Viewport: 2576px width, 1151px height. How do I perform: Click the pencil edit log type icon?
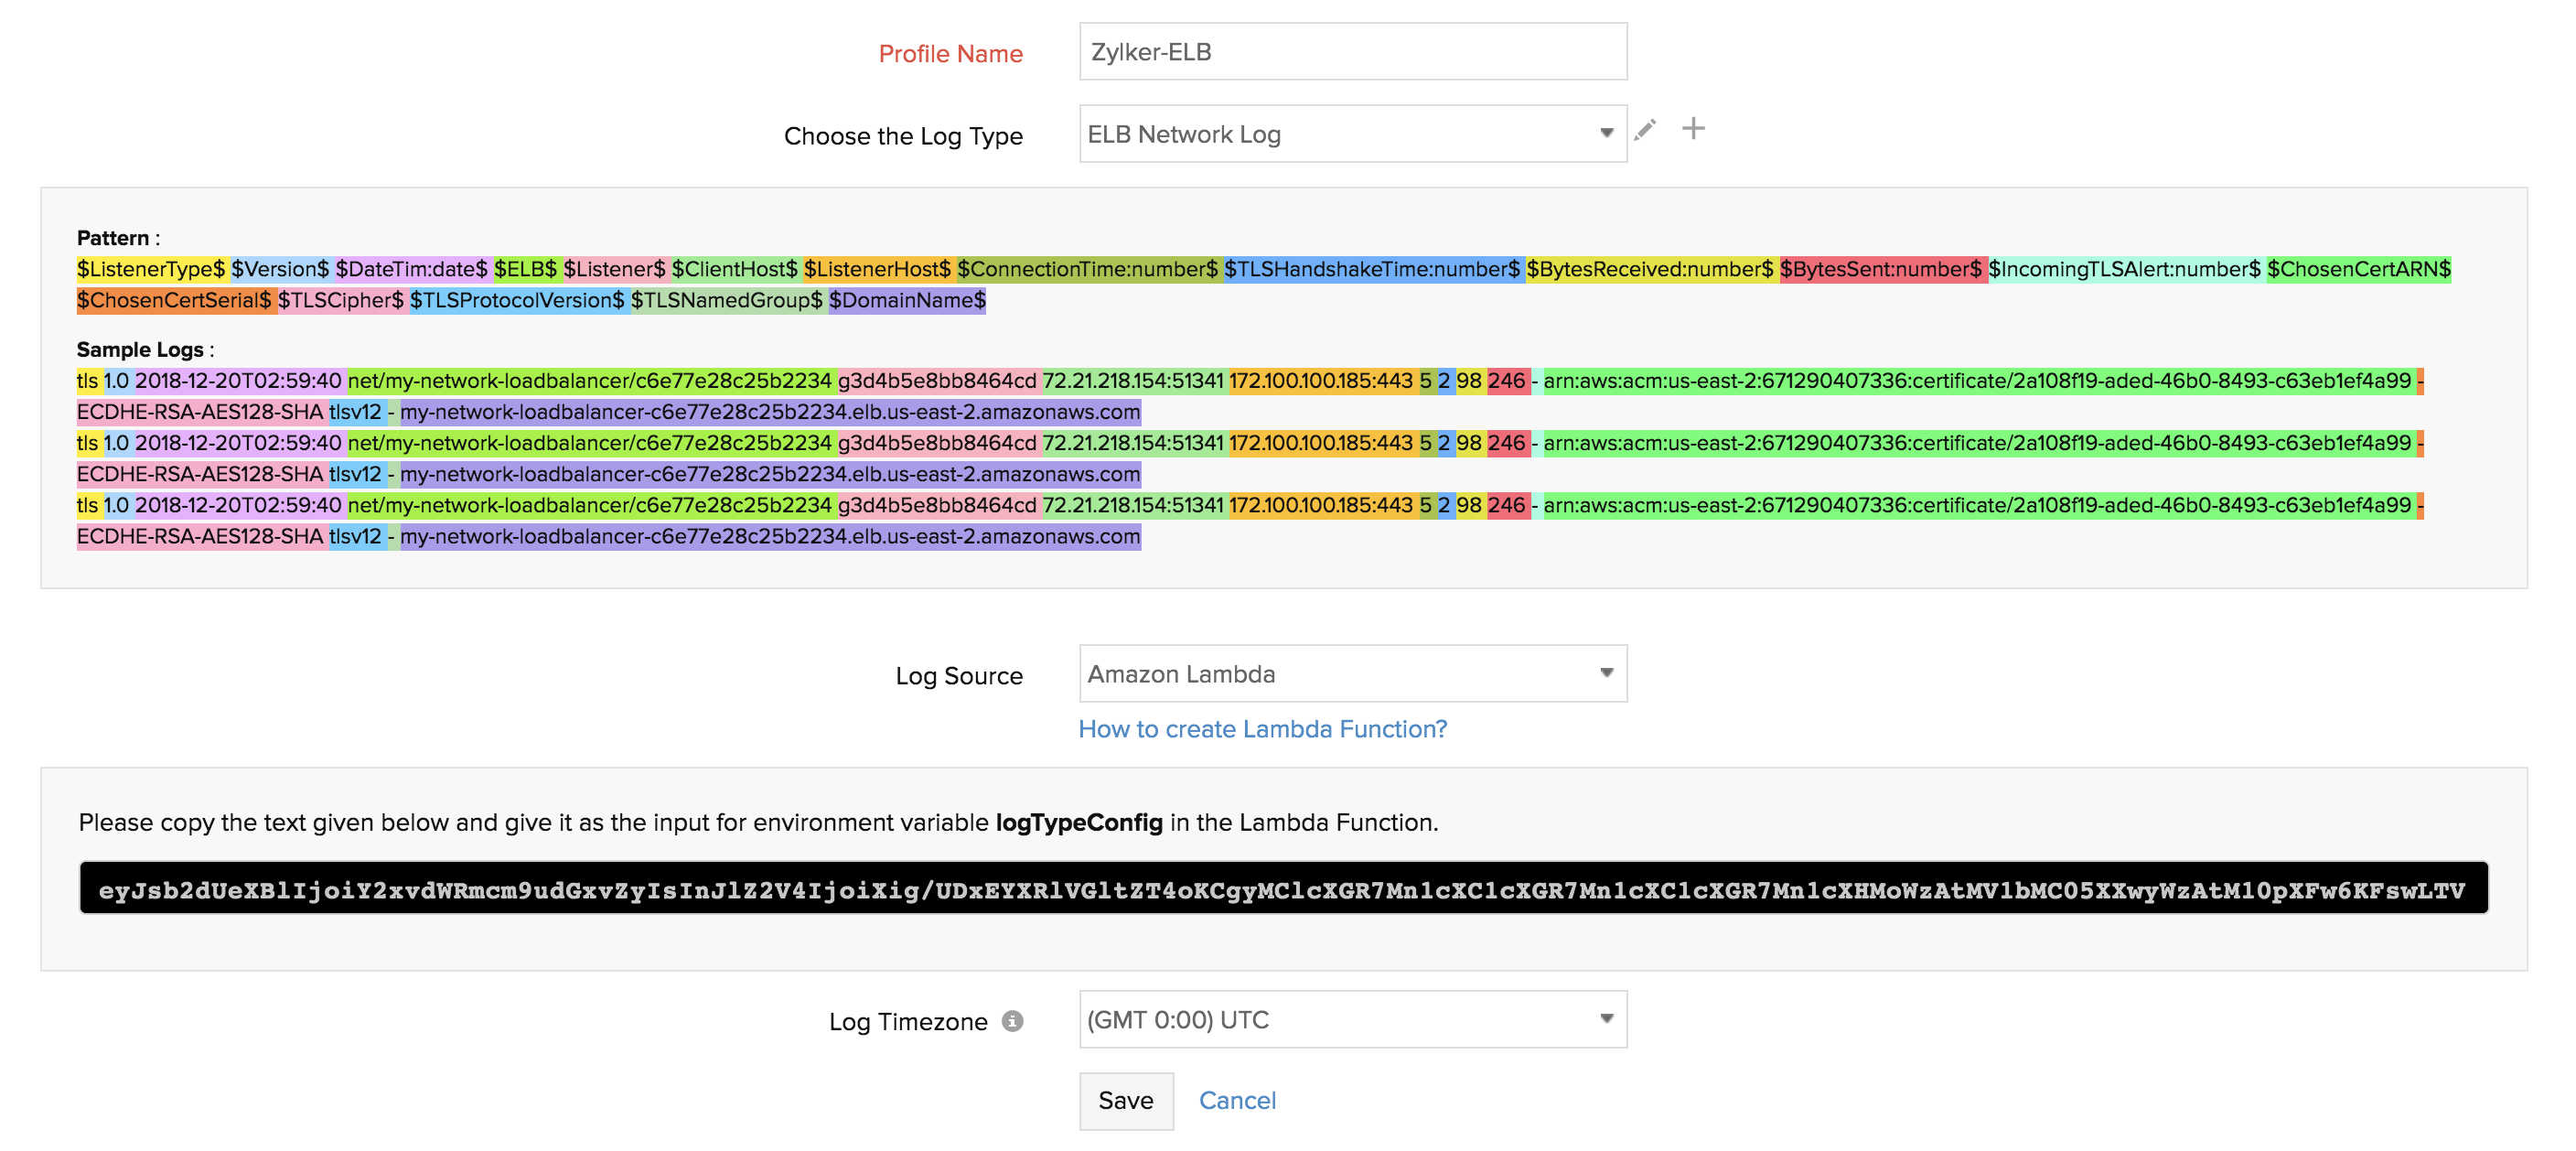point(1645,130)
